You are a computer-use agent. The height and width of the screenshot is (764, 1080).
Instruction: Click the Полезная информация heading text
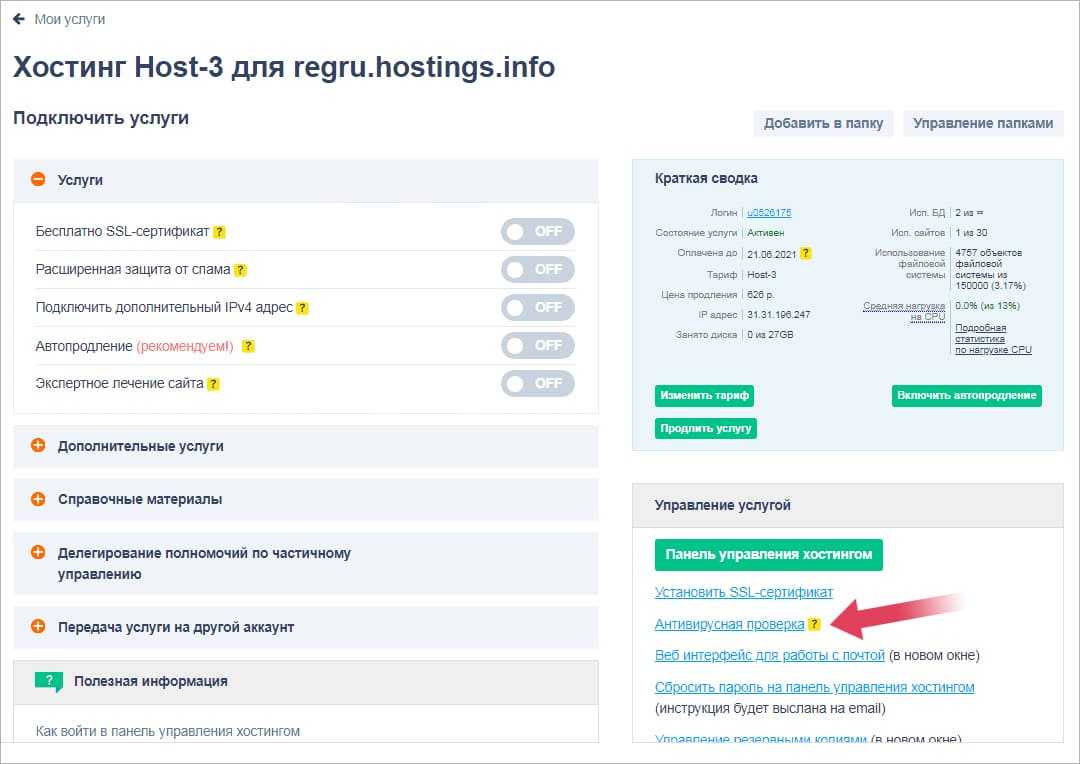[151, 681]
